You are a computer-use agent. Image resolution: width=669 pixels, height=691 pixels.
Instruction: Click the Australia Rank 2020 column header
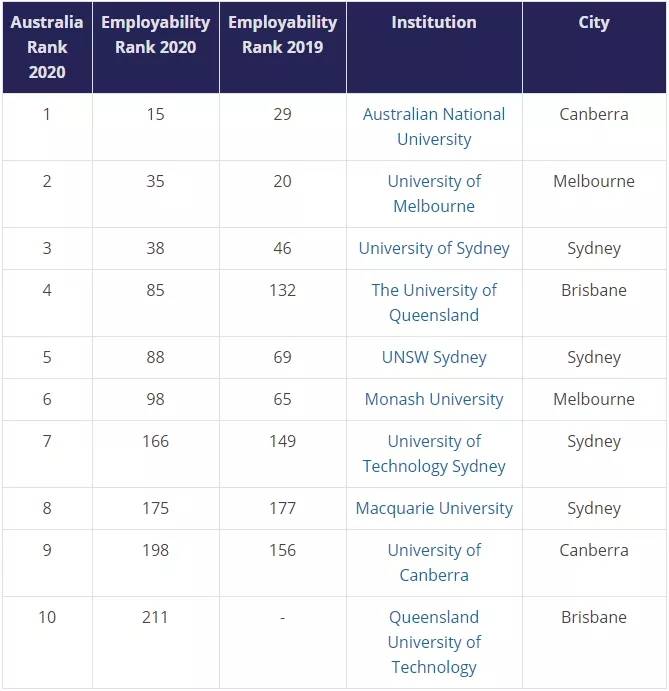[47, 46]
